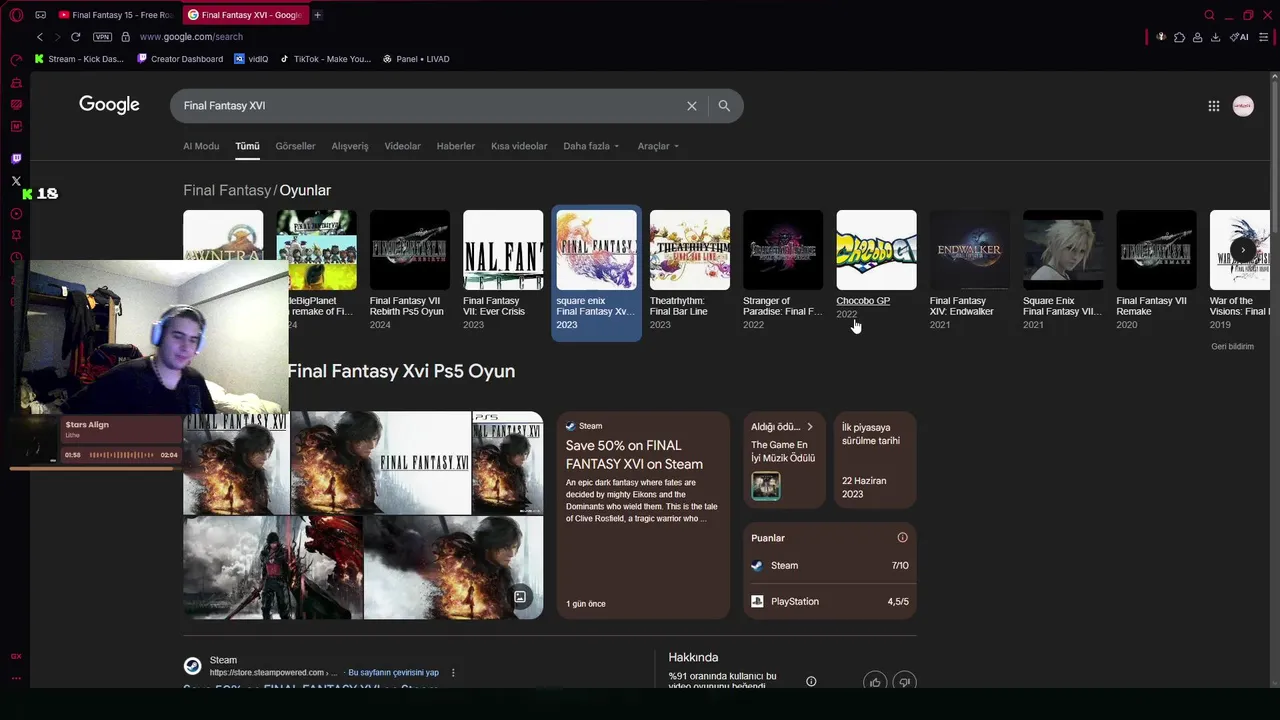1280x720 pixels.
Task: Click the info icon beside Puanlar
Action: point(902,538)
